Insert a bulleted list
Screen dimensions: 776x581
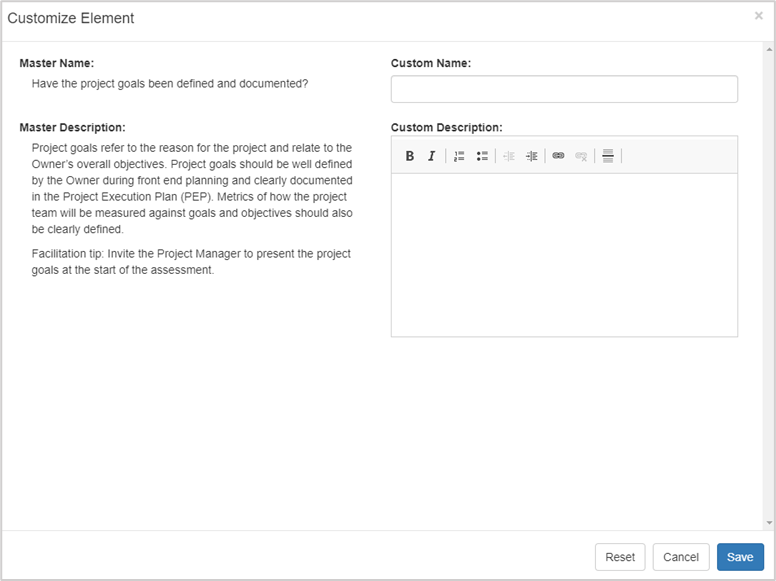[482, 156]
